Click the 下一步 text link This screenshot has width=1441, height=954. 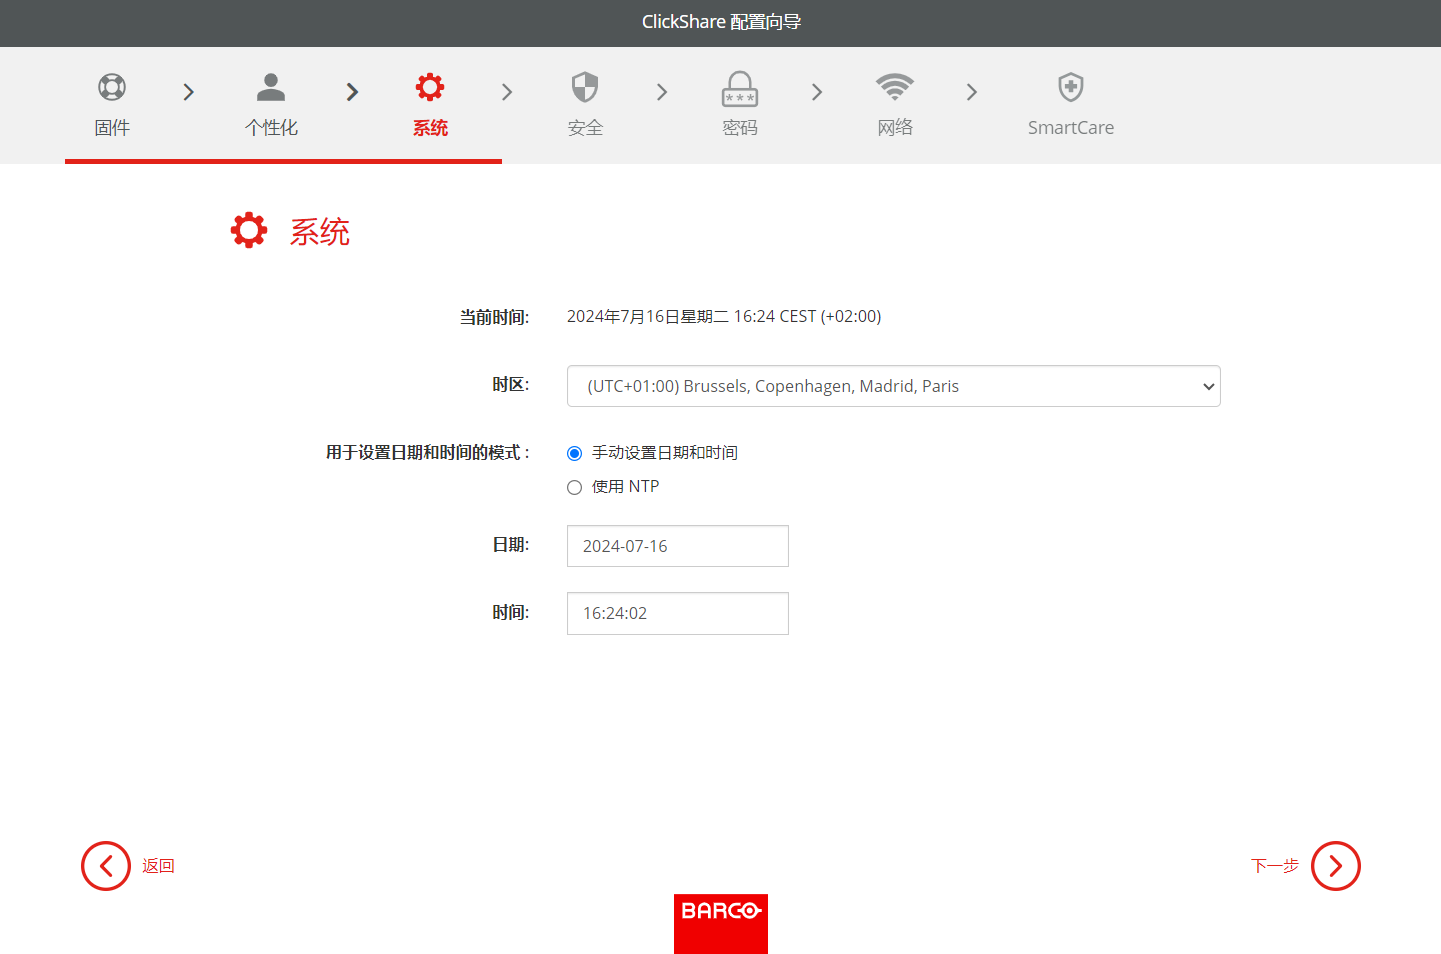coord(1275,866)
